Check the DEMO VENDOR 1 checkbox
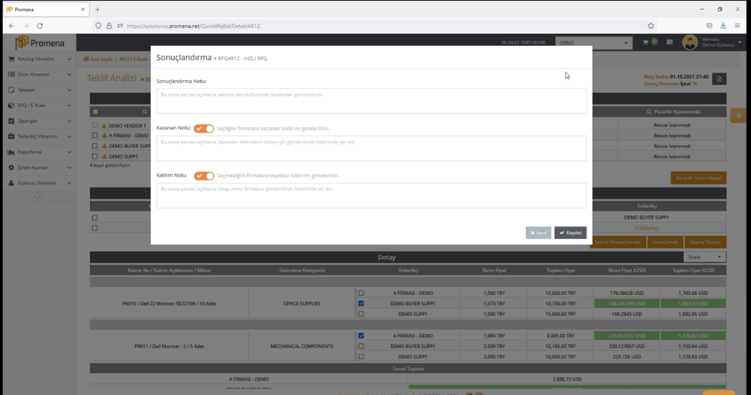This screenshot has height=395, width=751. pos(95,125)
